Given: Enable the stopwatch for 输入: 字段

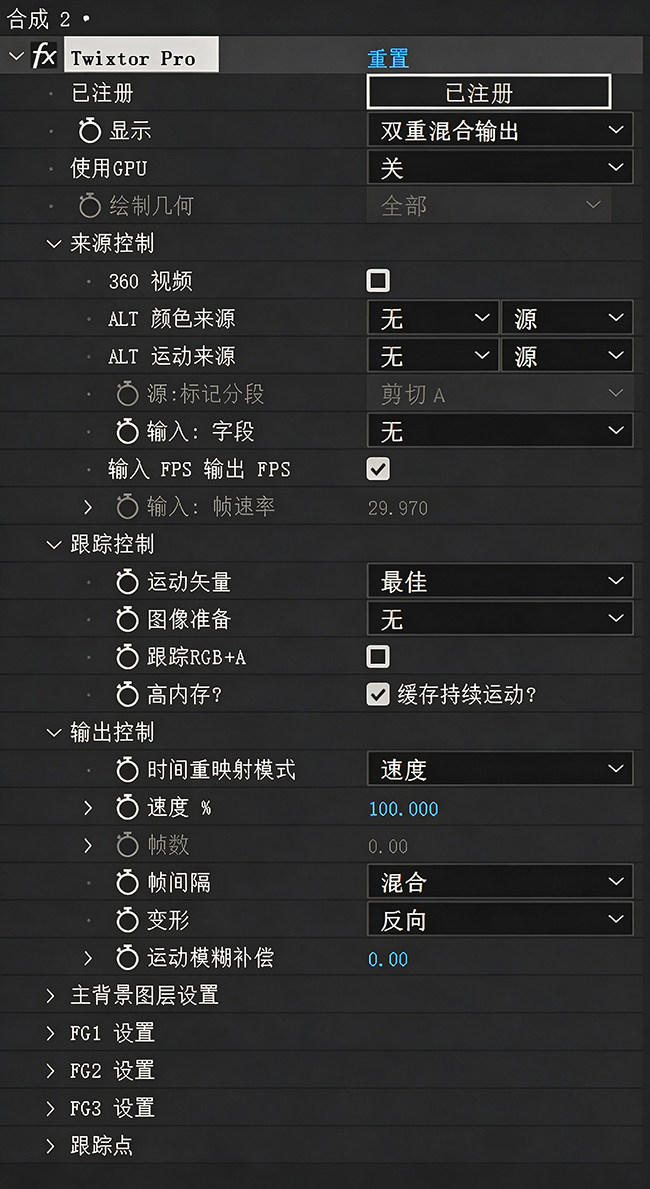Looking at the screenshot, I should [127, 431].
